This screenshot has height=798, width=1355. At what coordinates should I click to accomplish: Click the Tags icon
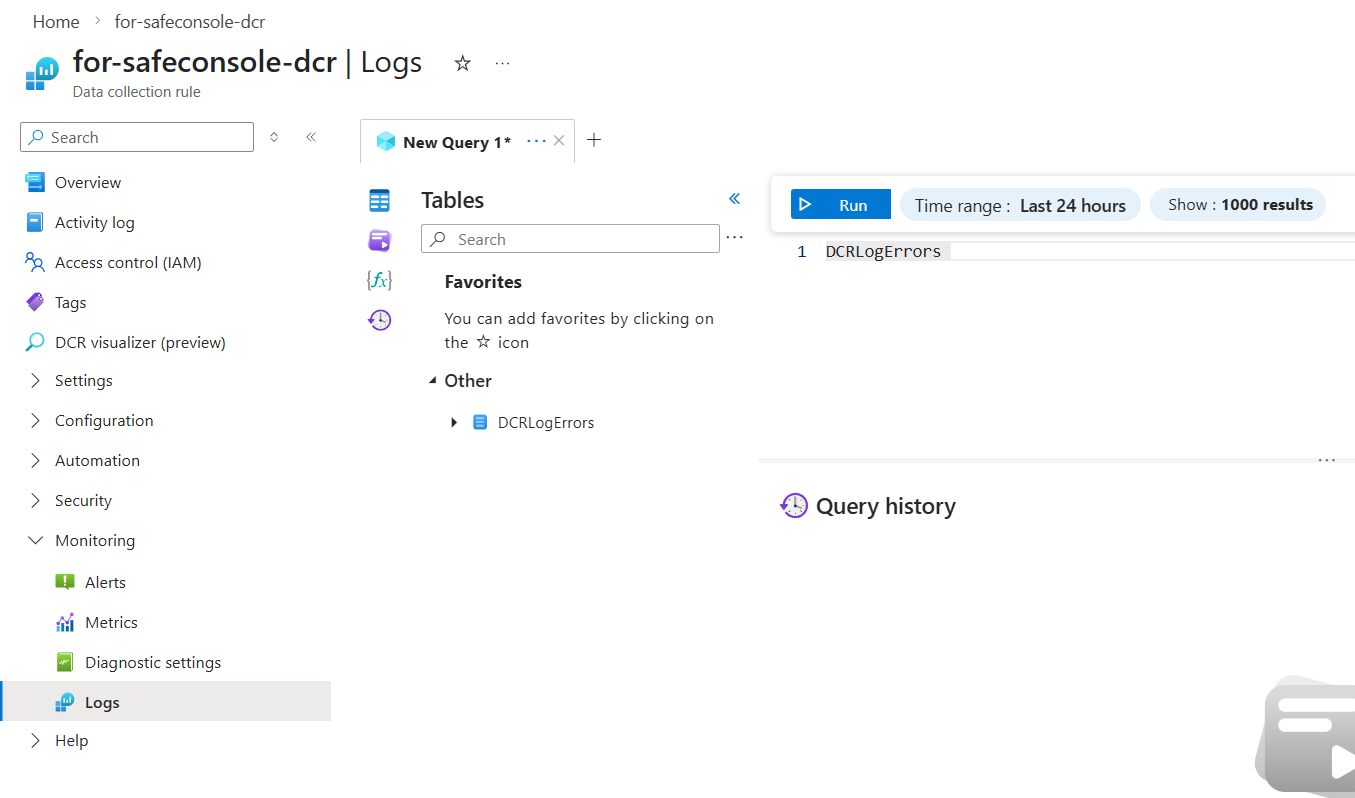pyautogui.click(x=35, y=302)
